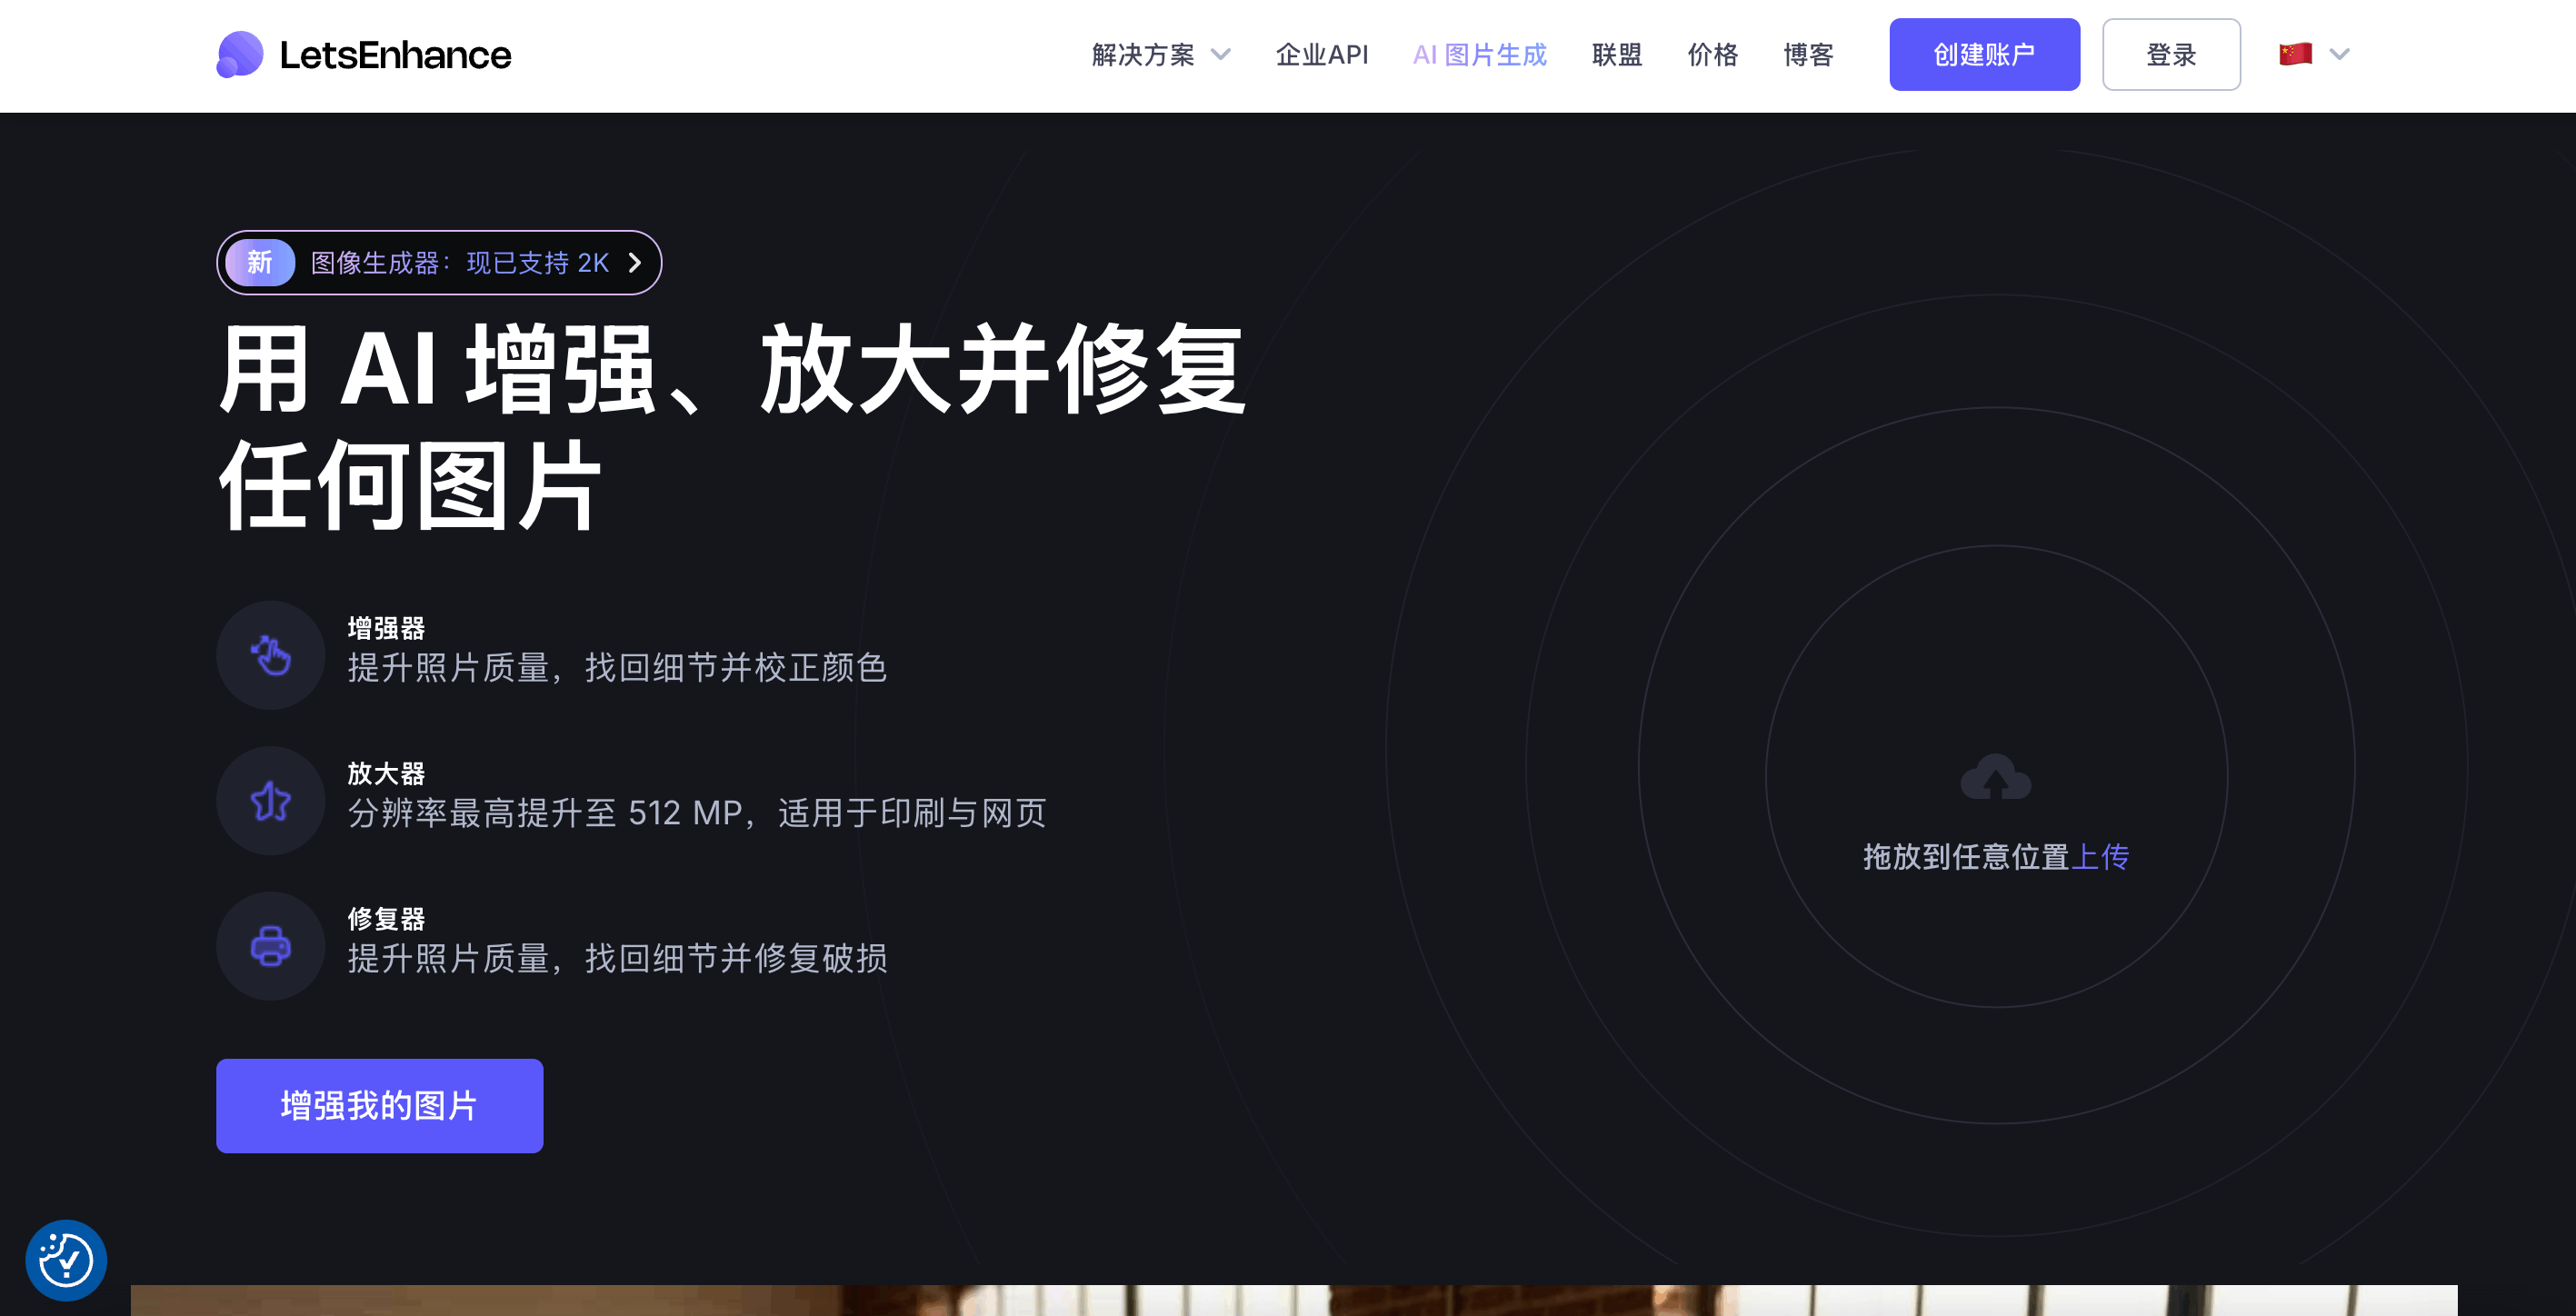Open the 联盟 menu item
2576x1316 pixels.
(x=1617, y=54)
